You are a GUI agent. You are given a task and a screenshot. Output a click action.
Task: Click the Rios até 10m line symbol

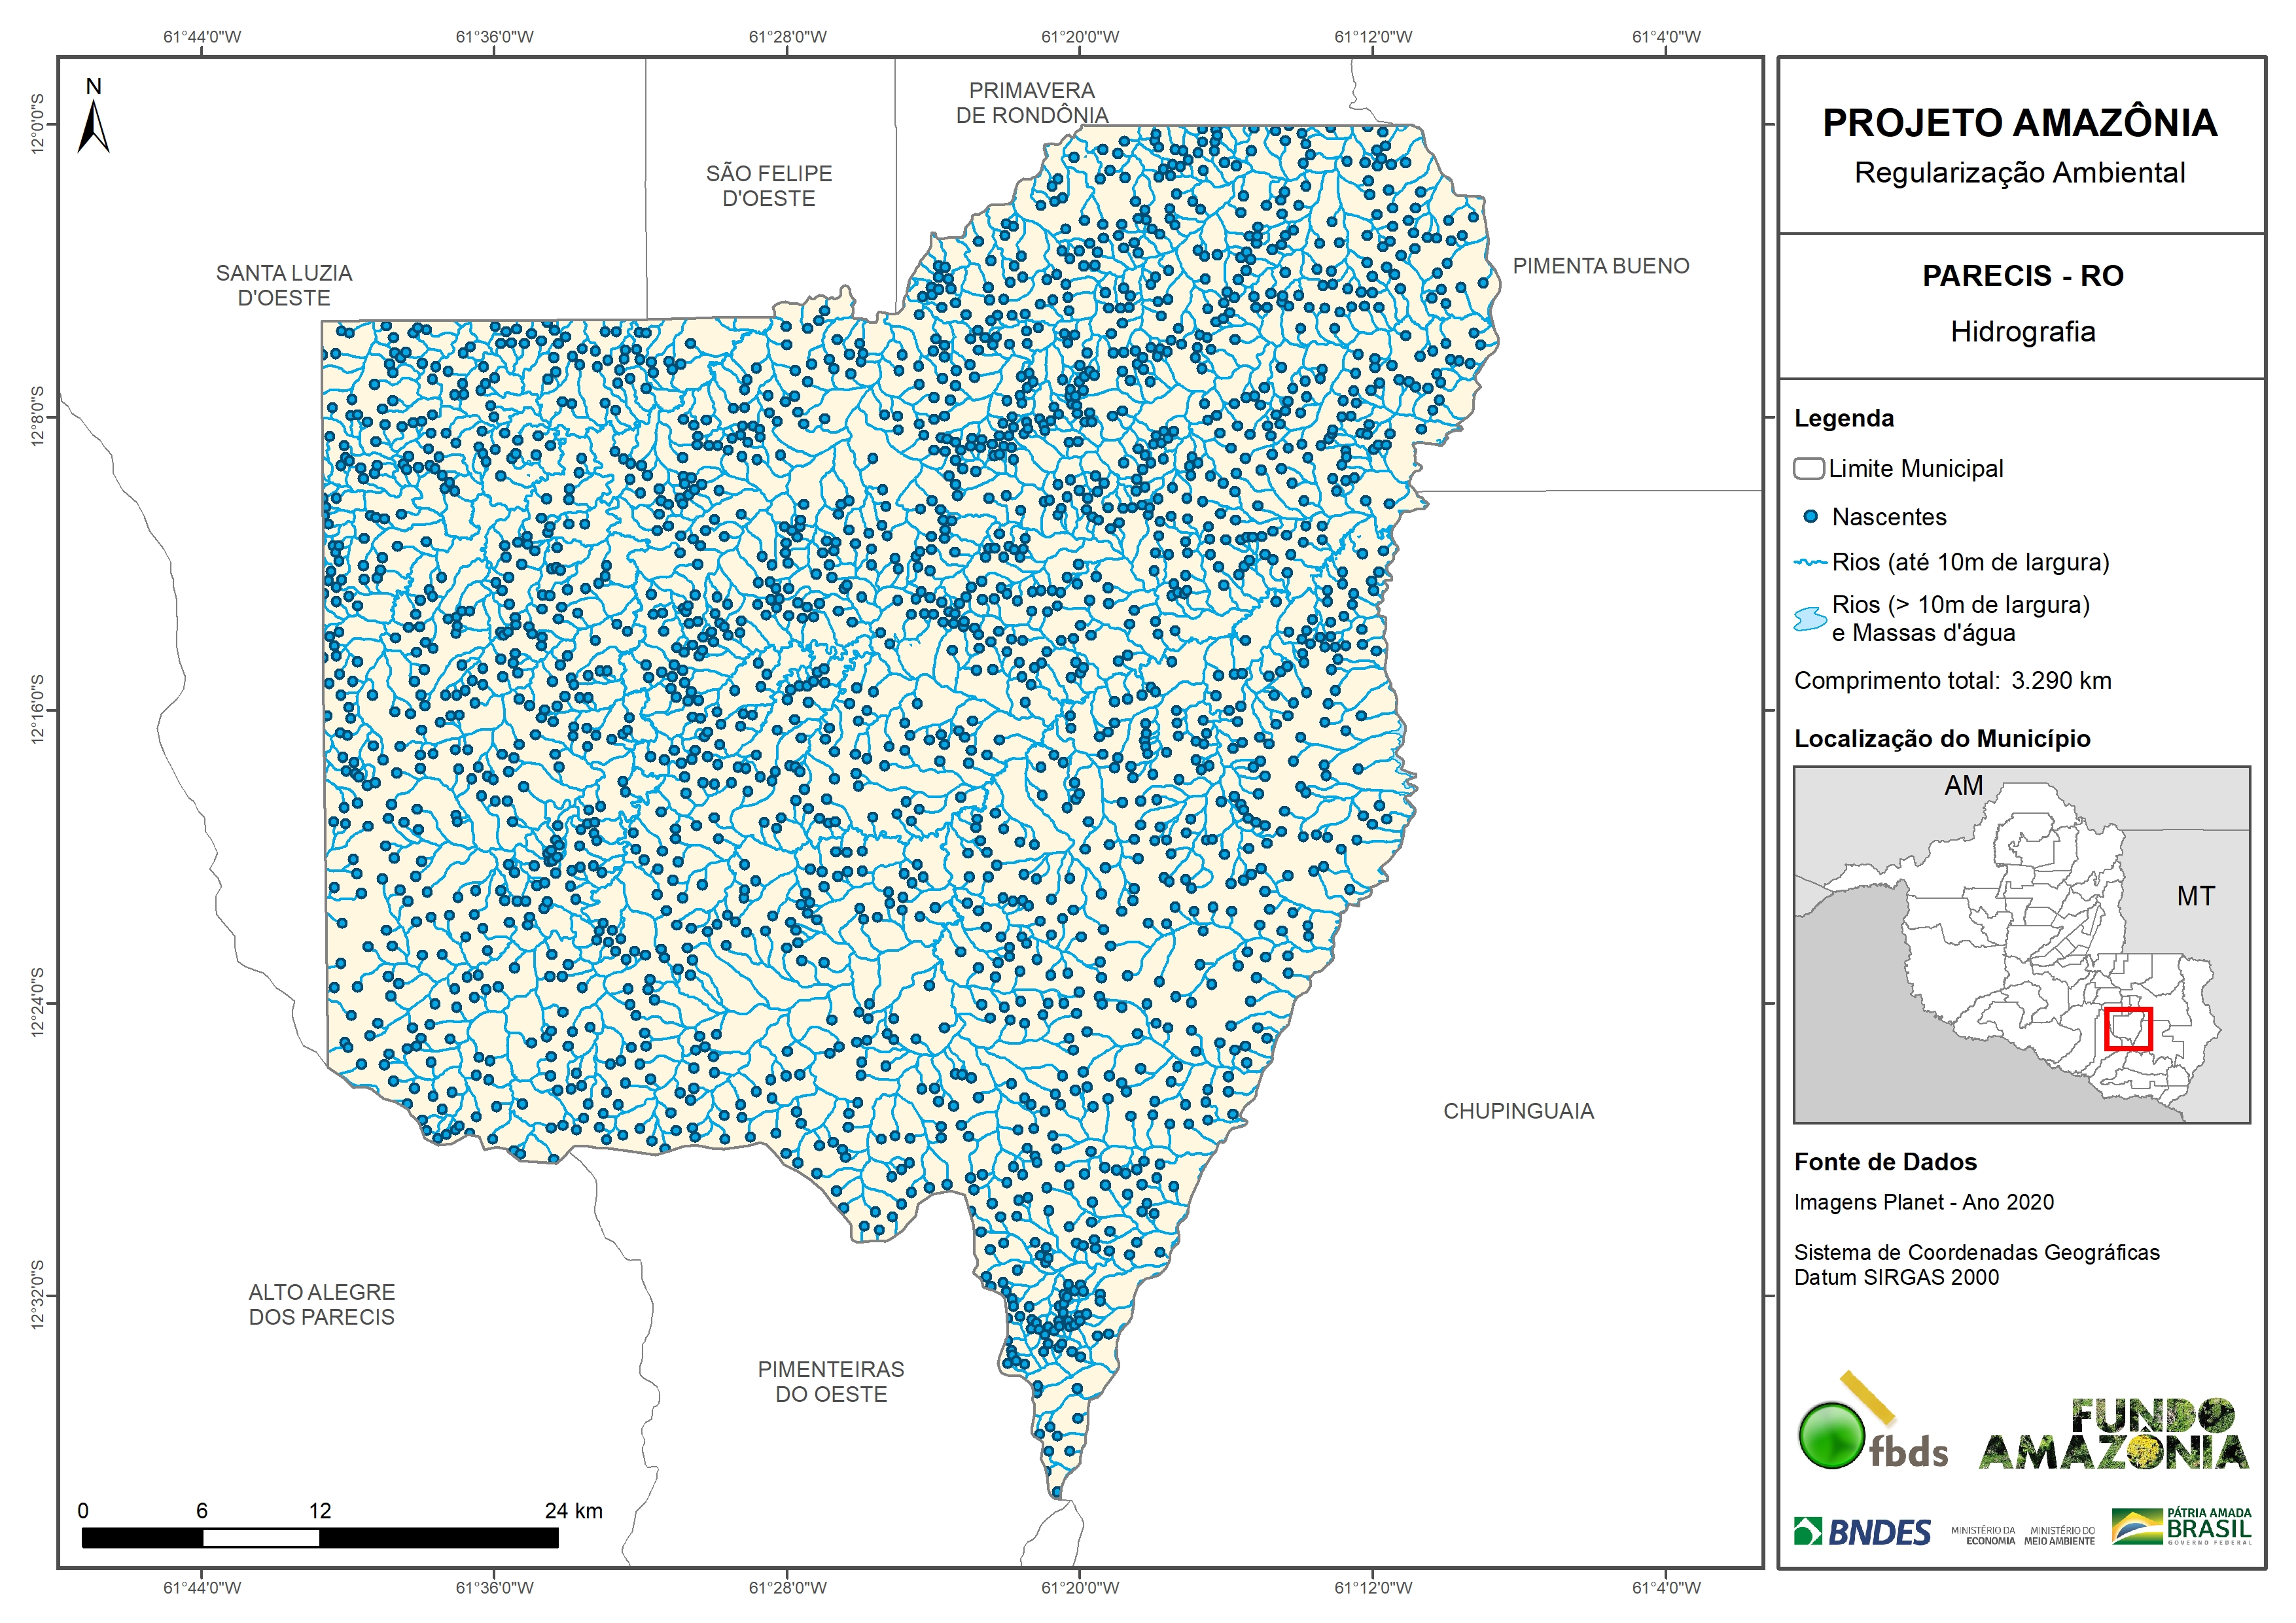coord(1810,563)
